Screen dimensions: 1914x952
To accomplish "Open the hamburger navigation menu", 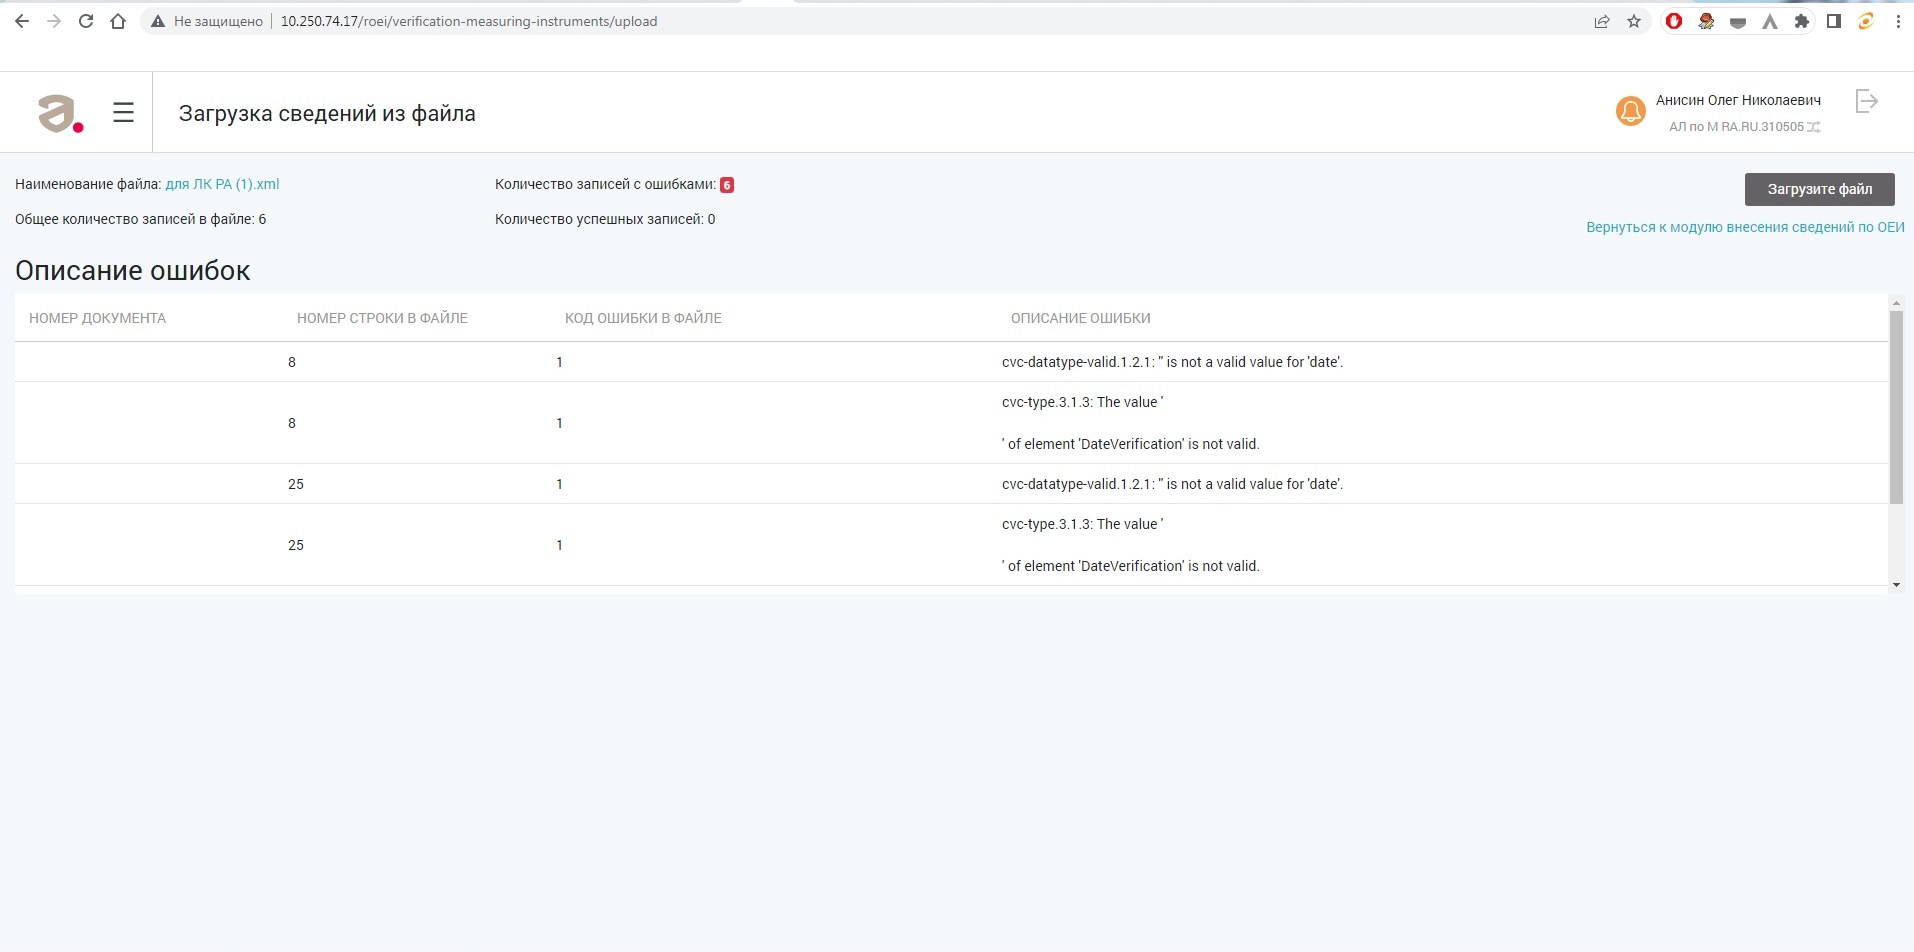I will pyautogui.click(x=123, y=113).
